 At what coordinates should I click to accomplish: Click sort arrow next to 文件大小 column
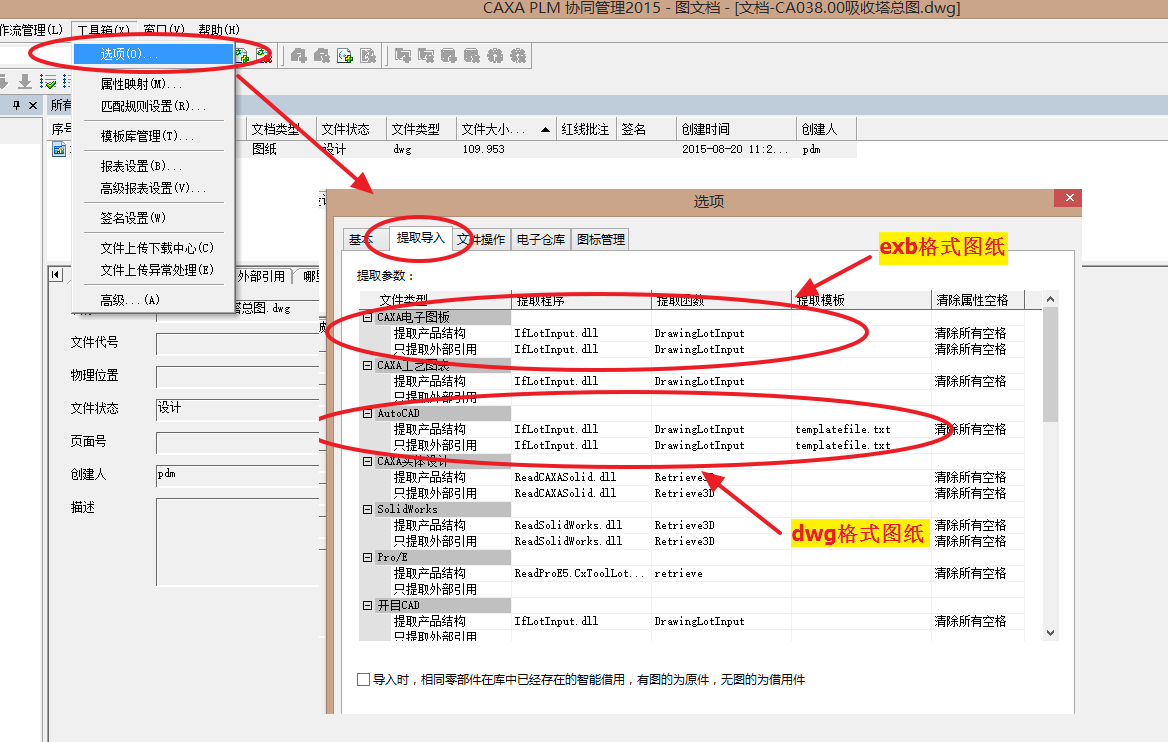point(545,130)
